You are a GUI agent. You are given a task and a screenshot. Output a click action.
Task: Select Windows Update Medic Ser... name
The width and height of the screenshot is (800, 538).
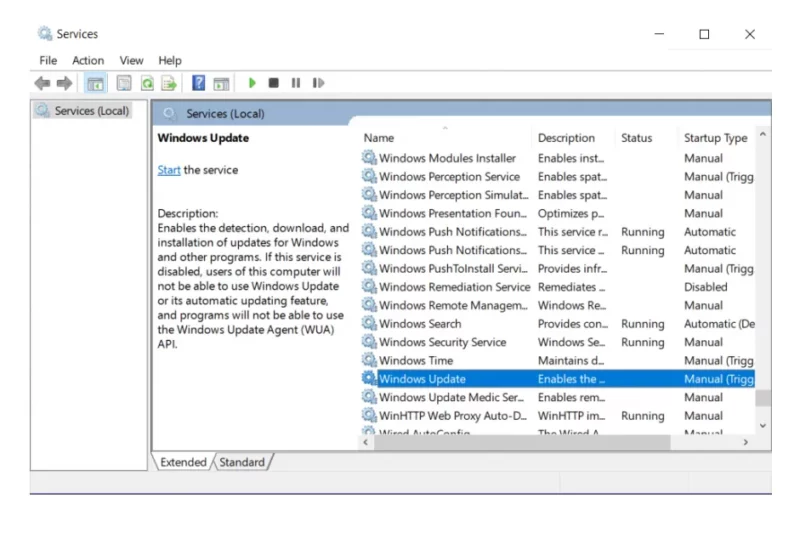451,397
